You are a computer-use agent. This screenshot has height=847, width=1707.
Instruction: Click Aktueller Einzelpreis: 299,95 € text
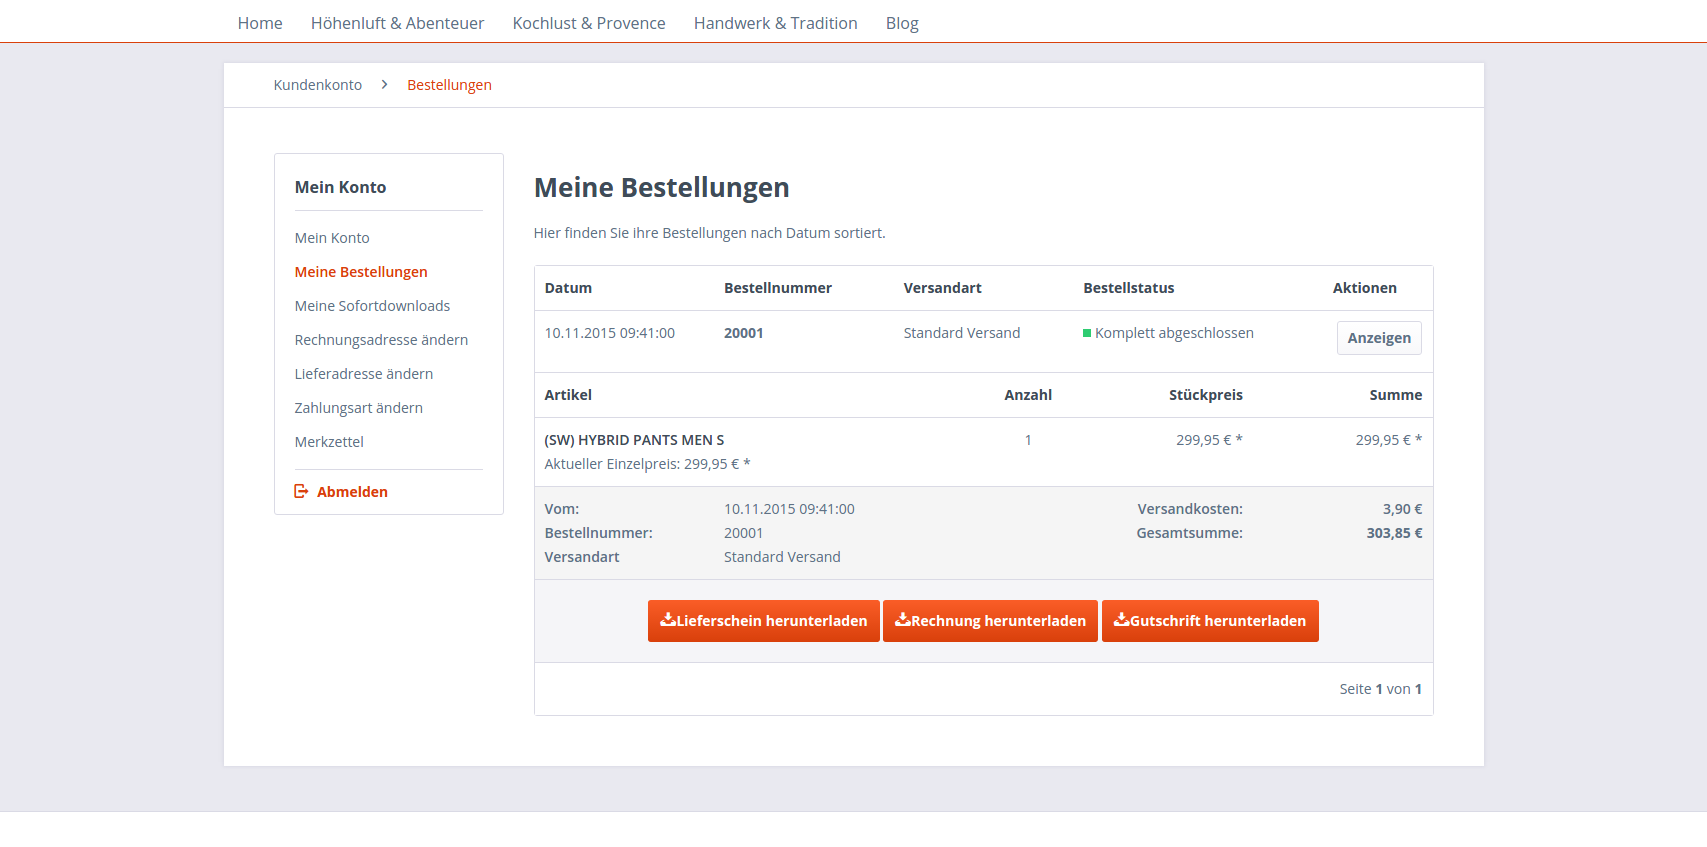pyautogui.click(x=647, y=464)
